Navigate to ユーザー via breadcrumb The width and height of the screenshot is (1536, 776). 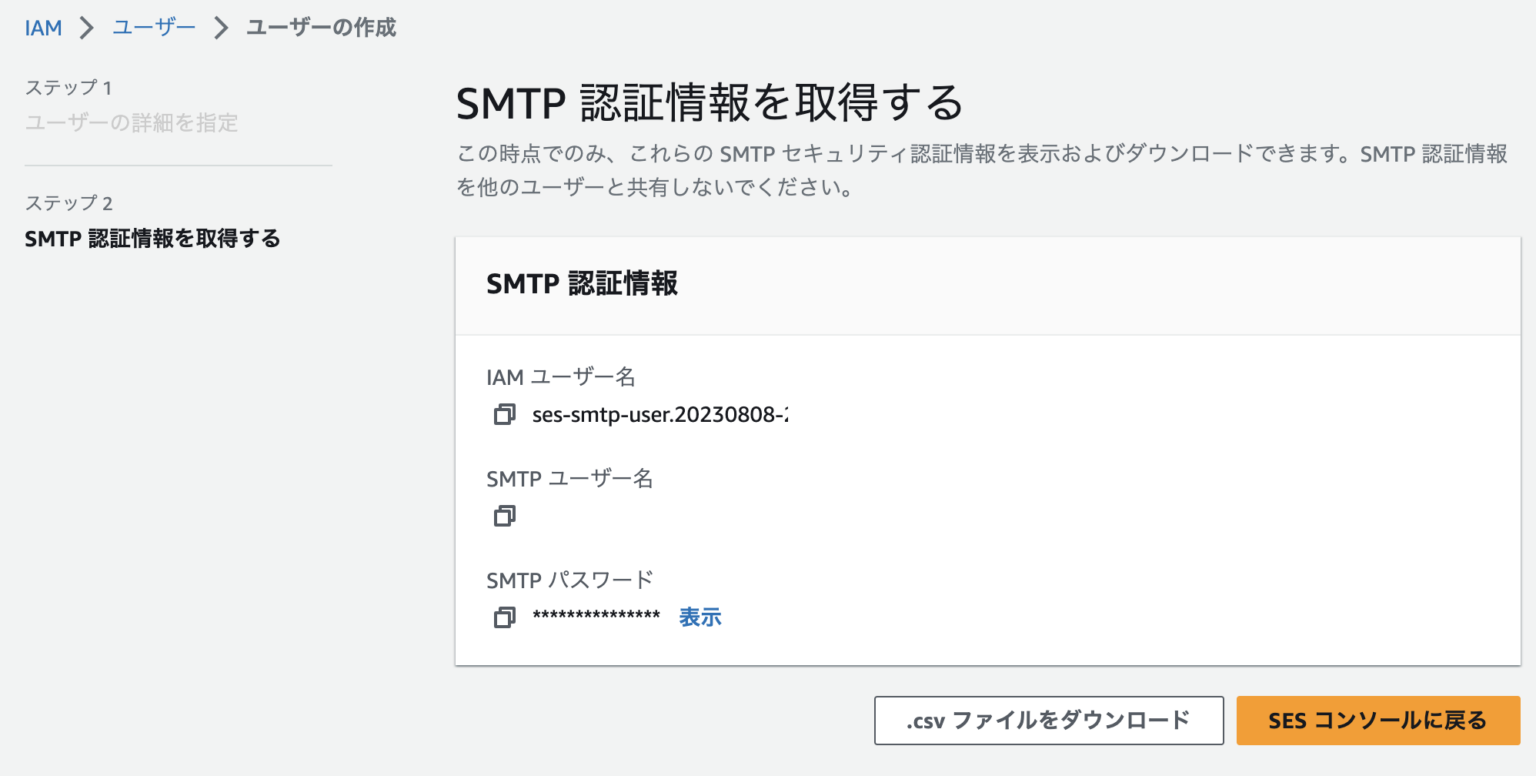pos(153,27)
